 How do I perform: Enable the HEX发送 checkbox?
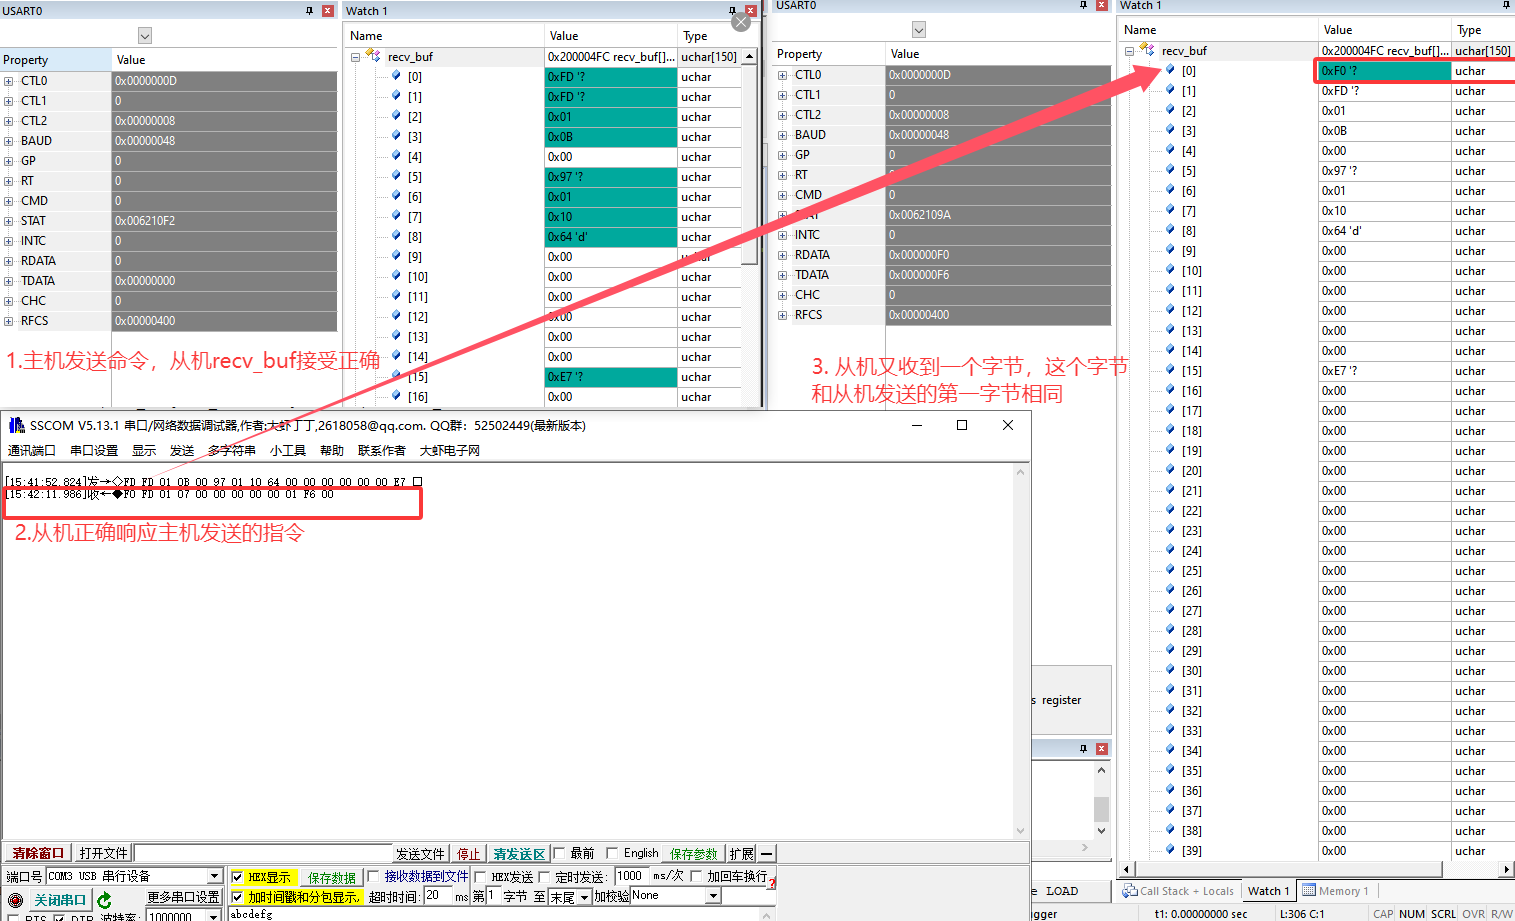pyautogui.click(x=480, y=877)
